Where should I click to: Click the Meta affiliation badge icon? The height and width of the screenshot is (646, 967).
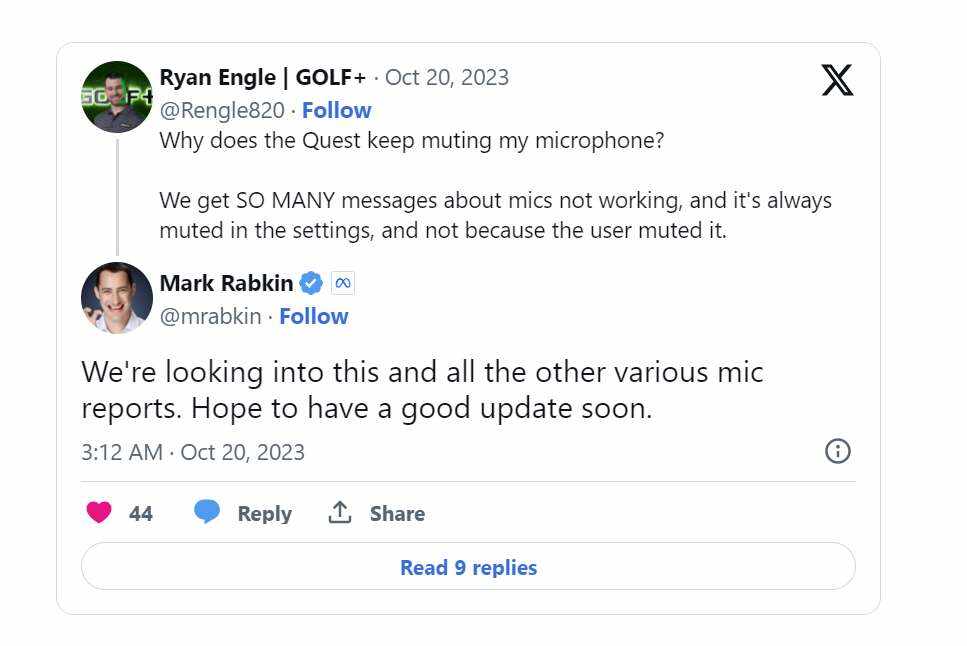(x=342, y=283)
